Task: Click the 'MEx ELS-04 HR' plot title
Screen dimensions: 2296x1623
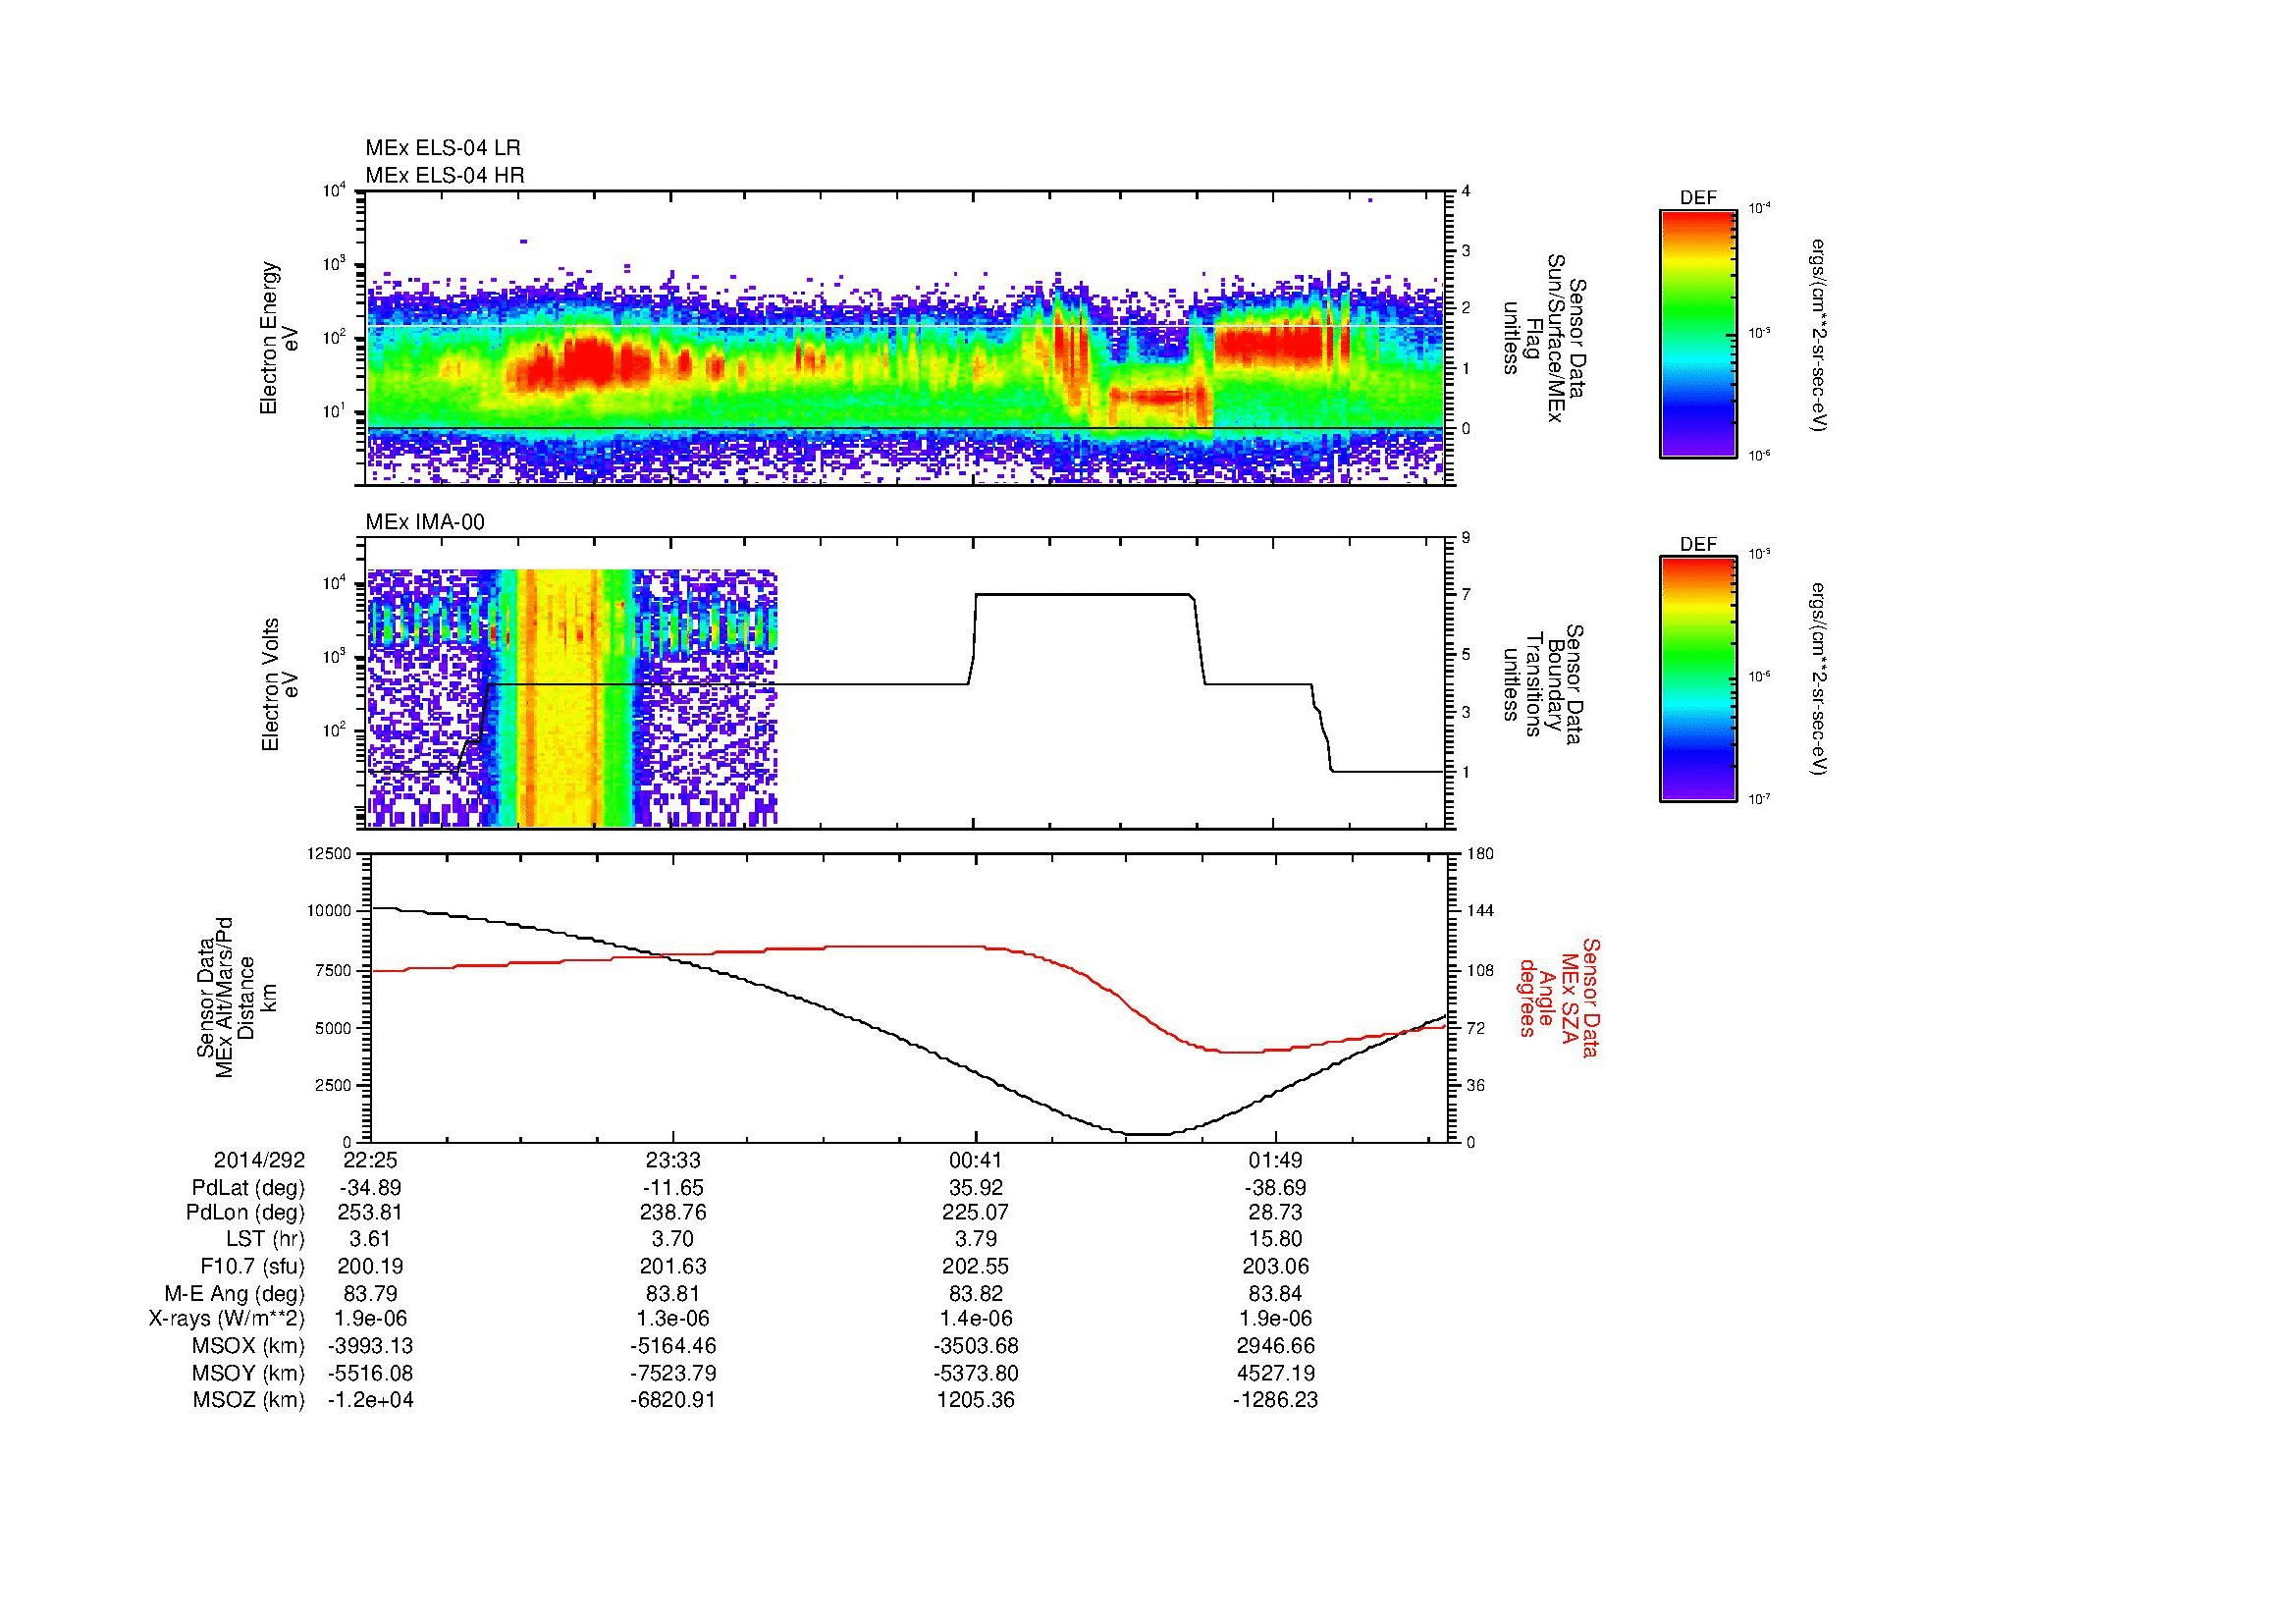Action: (x=445, y=175)
